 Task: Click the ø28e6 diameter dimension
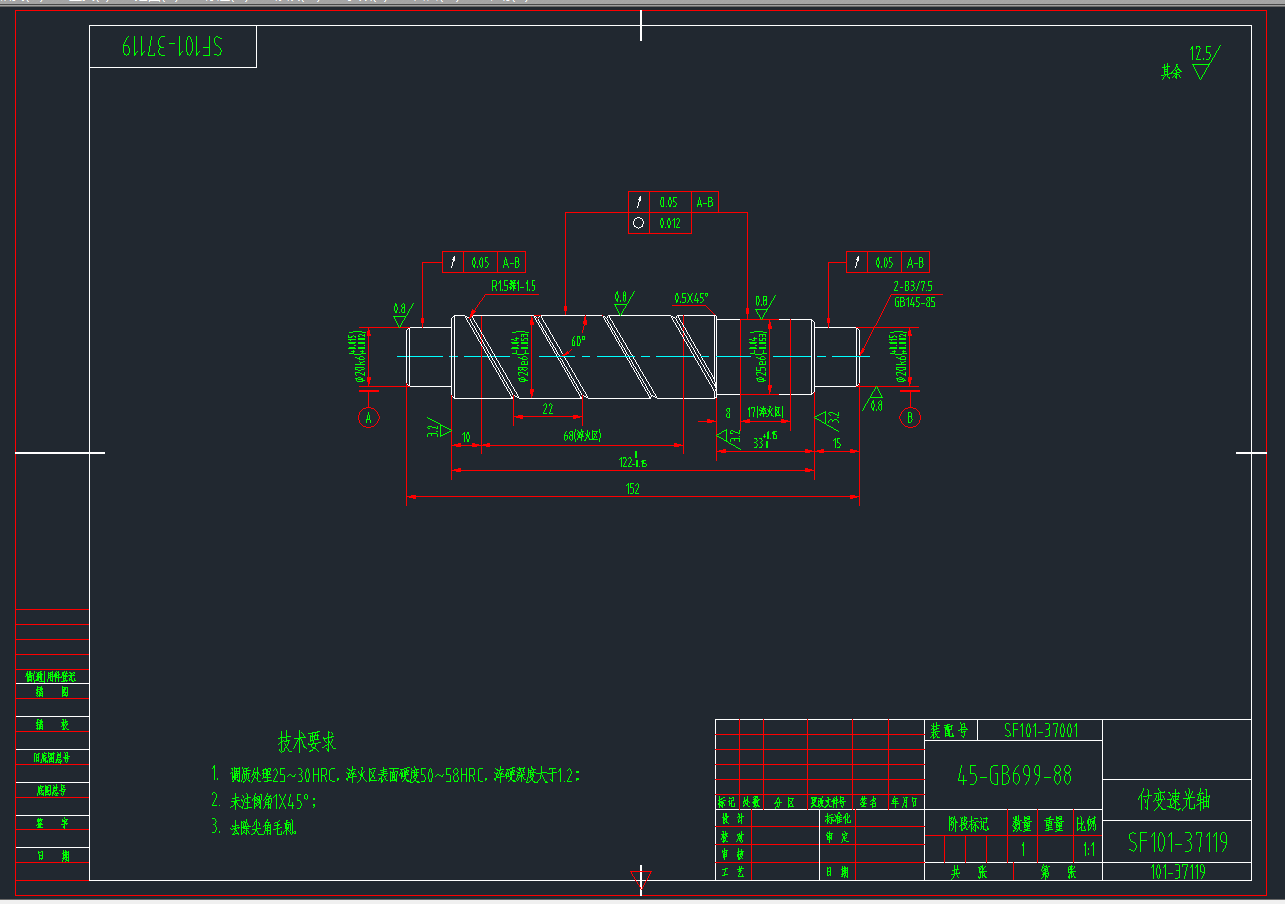coord(522,356)
